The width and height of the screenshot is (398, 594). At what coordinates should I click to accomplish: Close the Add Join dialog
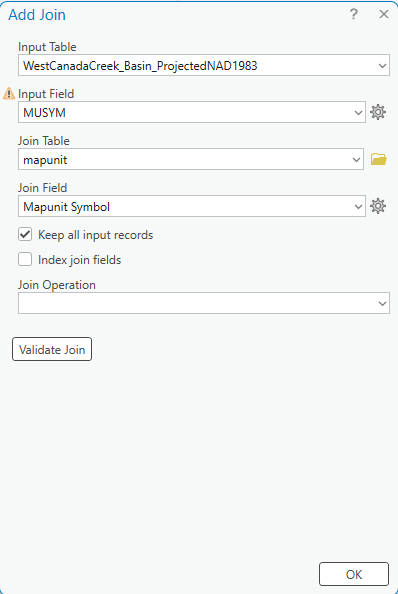tap(384, 14)
